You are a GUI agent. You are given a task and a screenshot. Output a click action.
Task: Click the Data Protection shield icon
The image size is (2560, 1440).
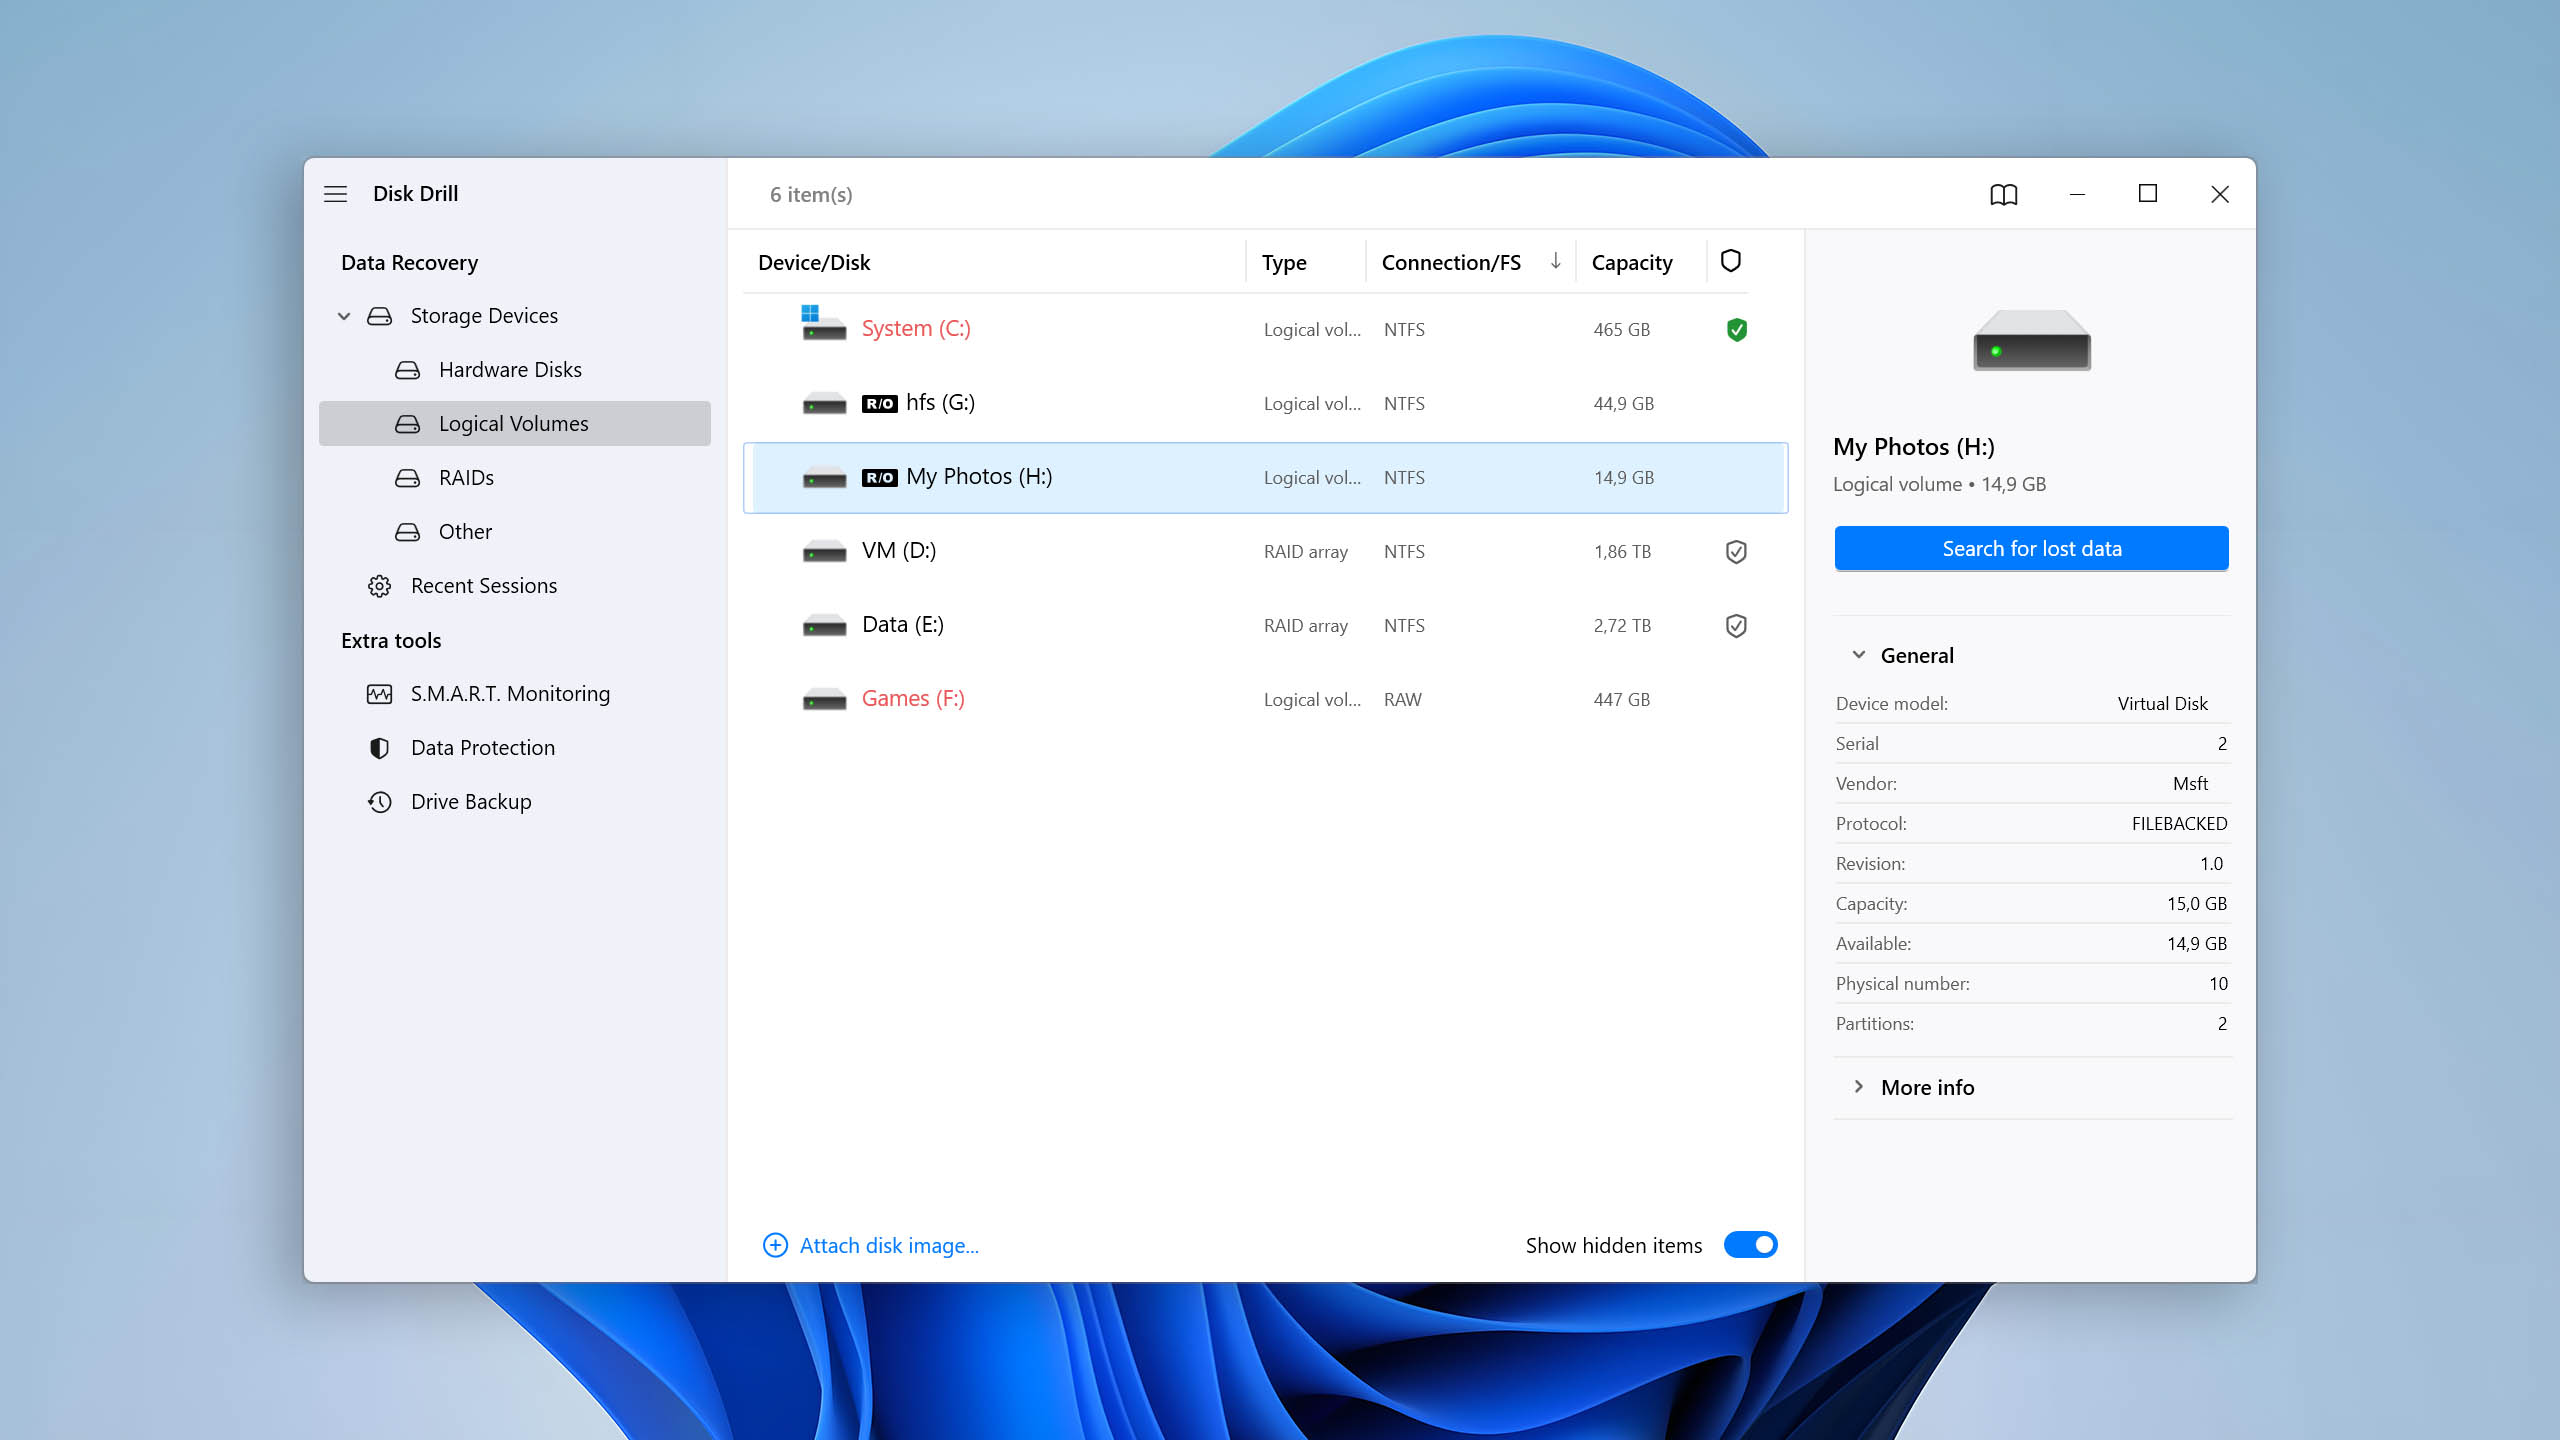pyautogui.click(x=379, y=748)
